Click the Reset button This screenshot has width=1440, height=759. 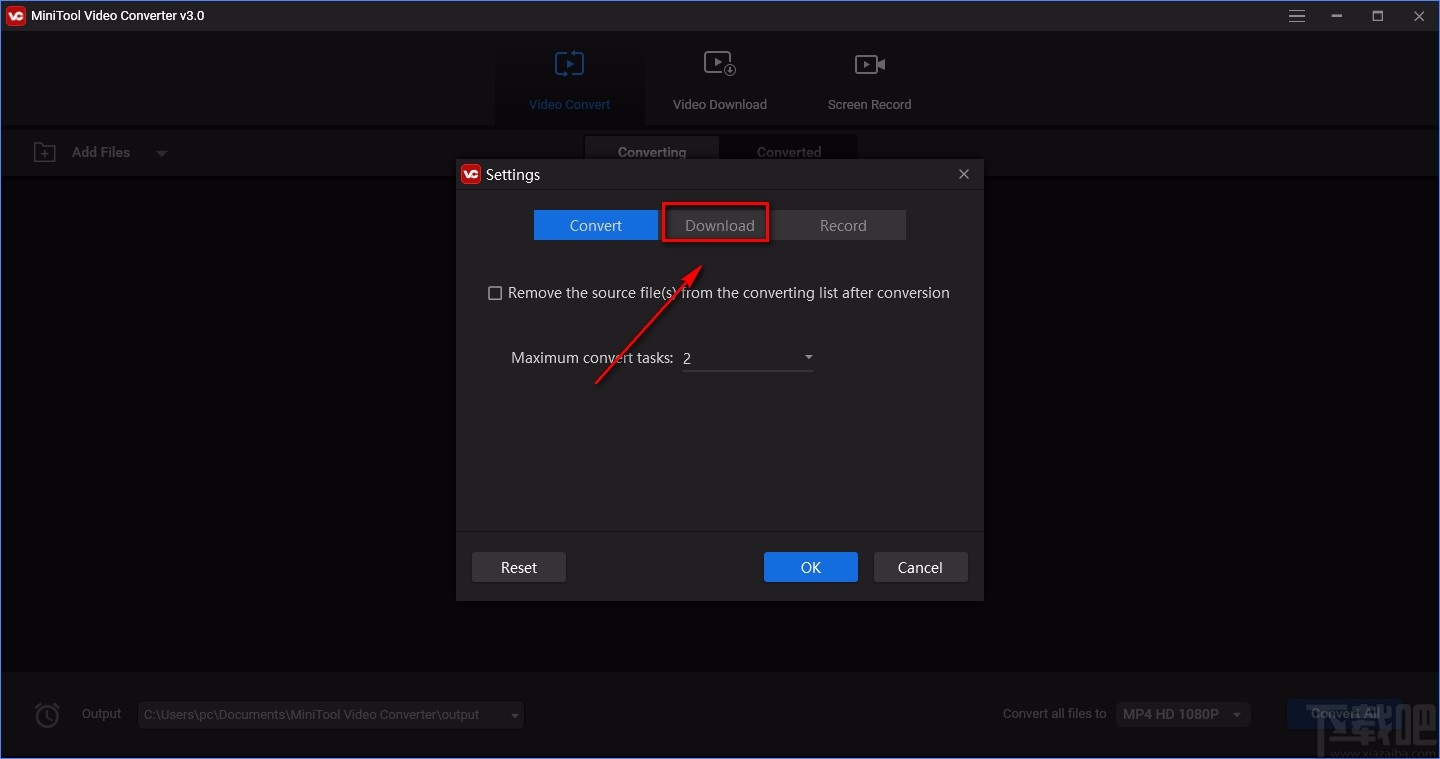518,567
